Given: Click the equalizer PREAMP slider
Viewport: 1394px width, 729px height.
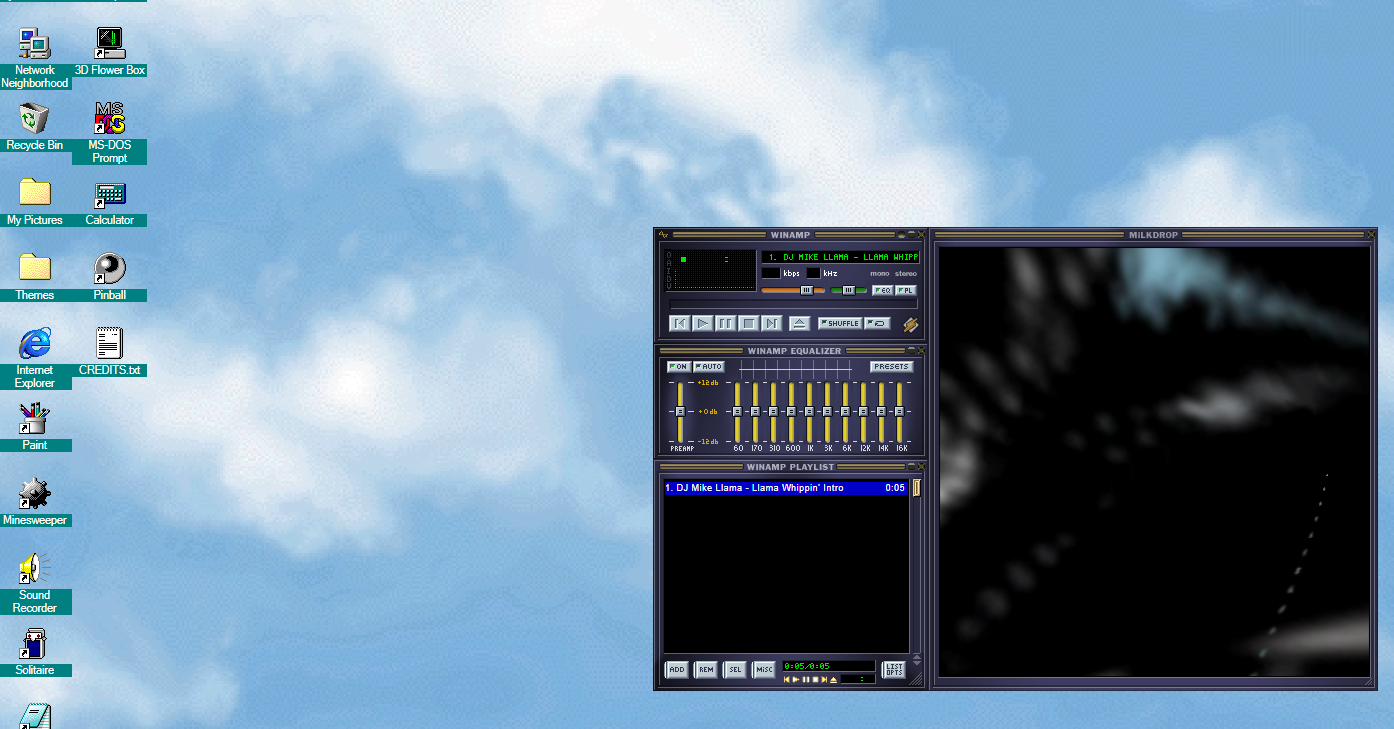Looking at the screenshot, I should pyautogui.click(x=680, y=411).
